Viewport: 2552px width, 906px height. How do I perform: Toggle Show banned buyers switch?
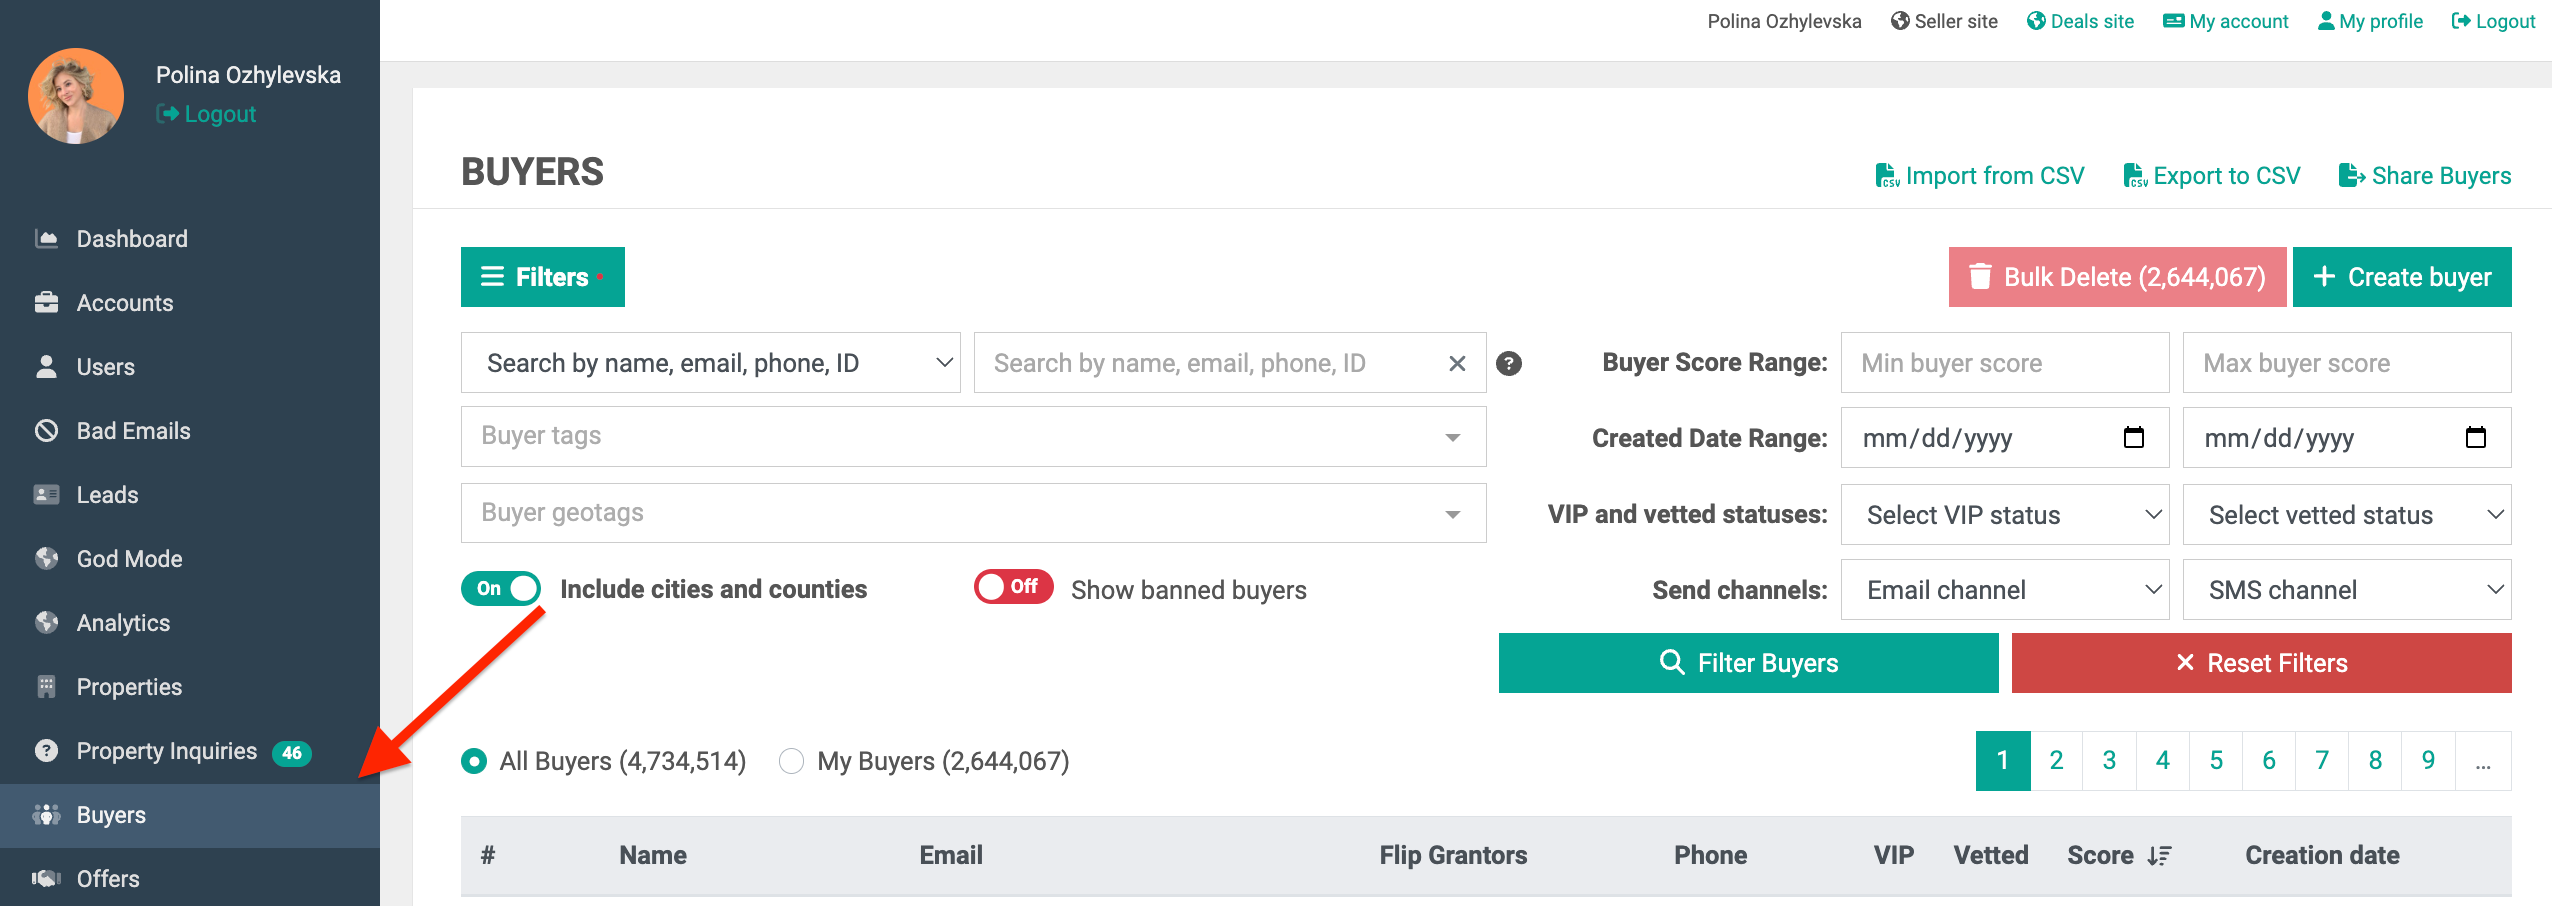pyautogui.click(x=1013, y=587)
